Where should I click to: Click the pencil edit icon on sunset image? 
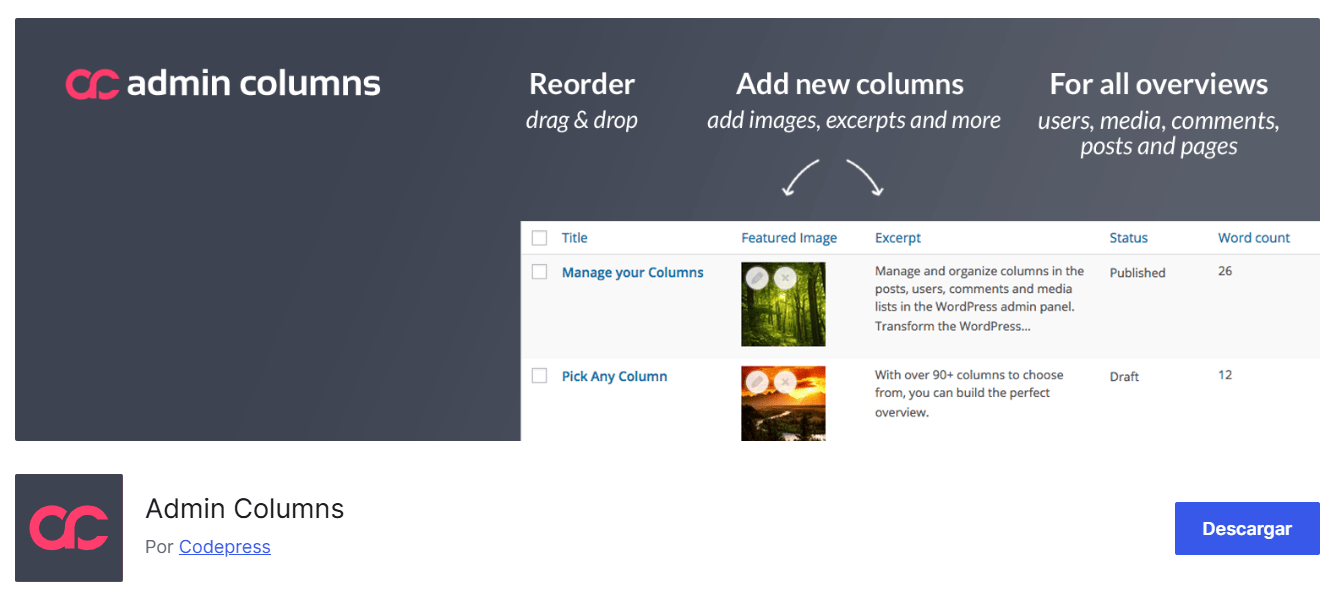[757, 381]
